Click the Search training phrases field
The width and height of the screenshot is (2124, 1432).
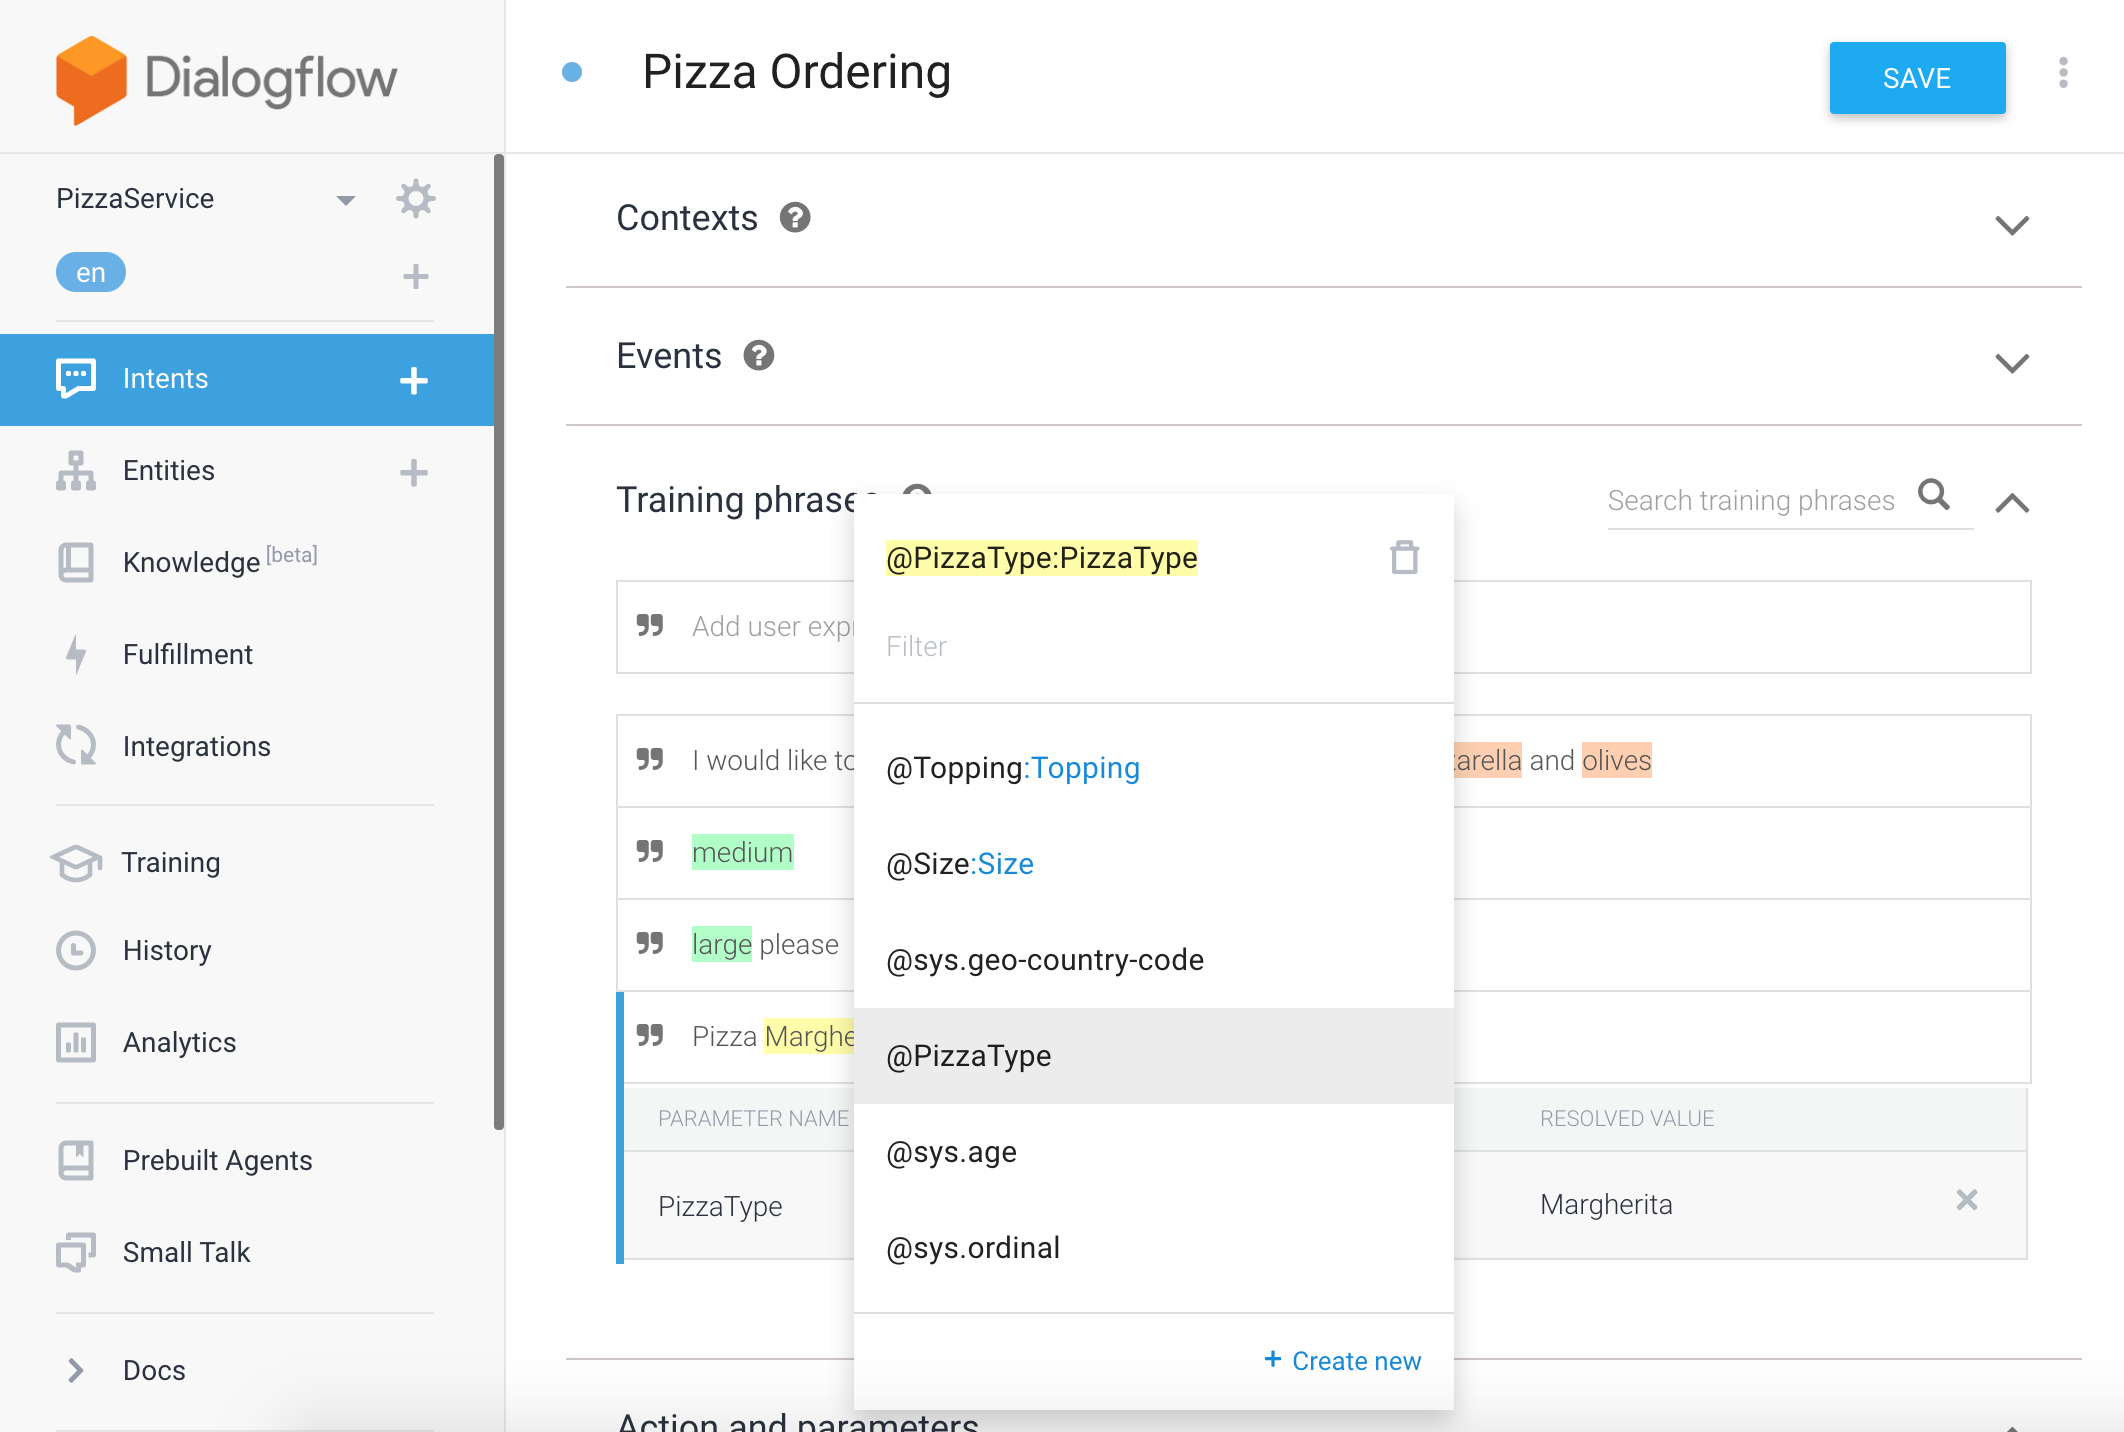coord(1754,500)
